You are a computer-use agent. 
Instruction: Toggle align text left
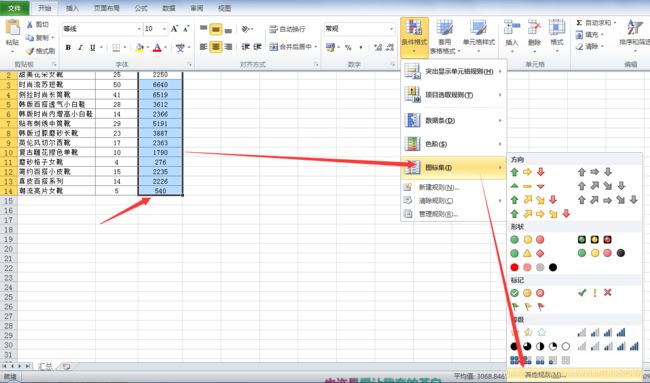(203, 47)
